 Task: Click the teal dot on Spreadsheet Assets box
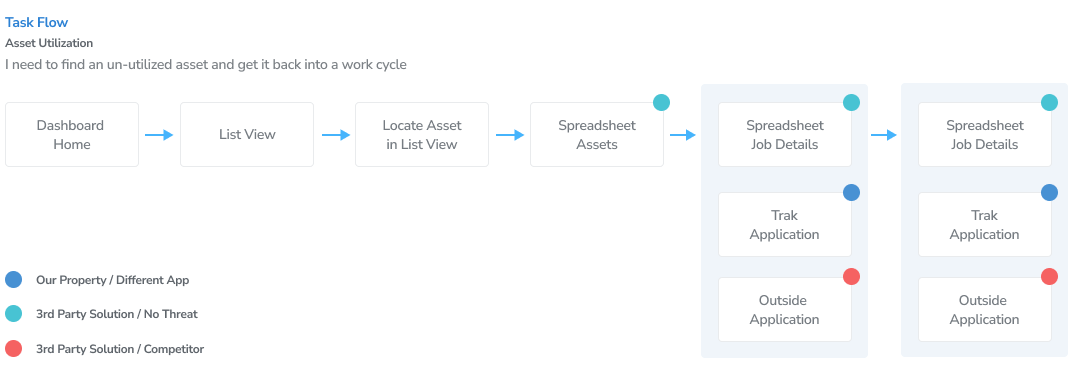click(661, 102)
